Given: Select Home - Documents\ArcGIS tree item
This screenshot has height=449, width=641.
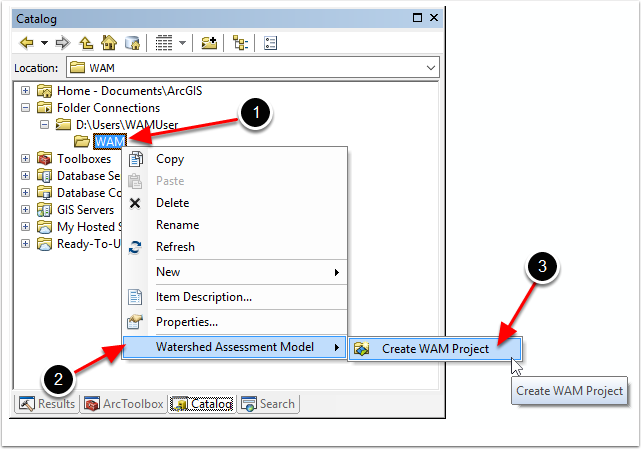Looking at the screenshot, I should coord(129,91).
